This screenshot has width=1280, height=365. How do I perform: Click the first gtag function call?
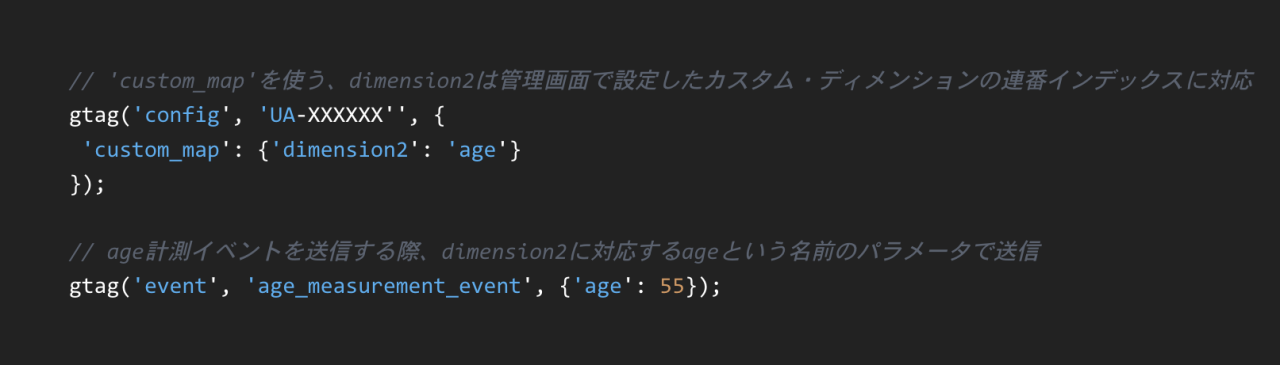(95, 115)
